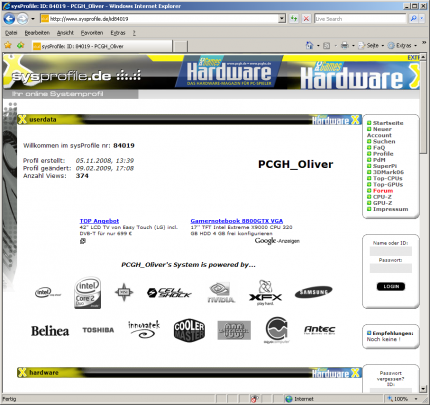Open the Extras toolbar dropdown
The width and height of the screenshot is (430, 405).
[x=402, y=45]
